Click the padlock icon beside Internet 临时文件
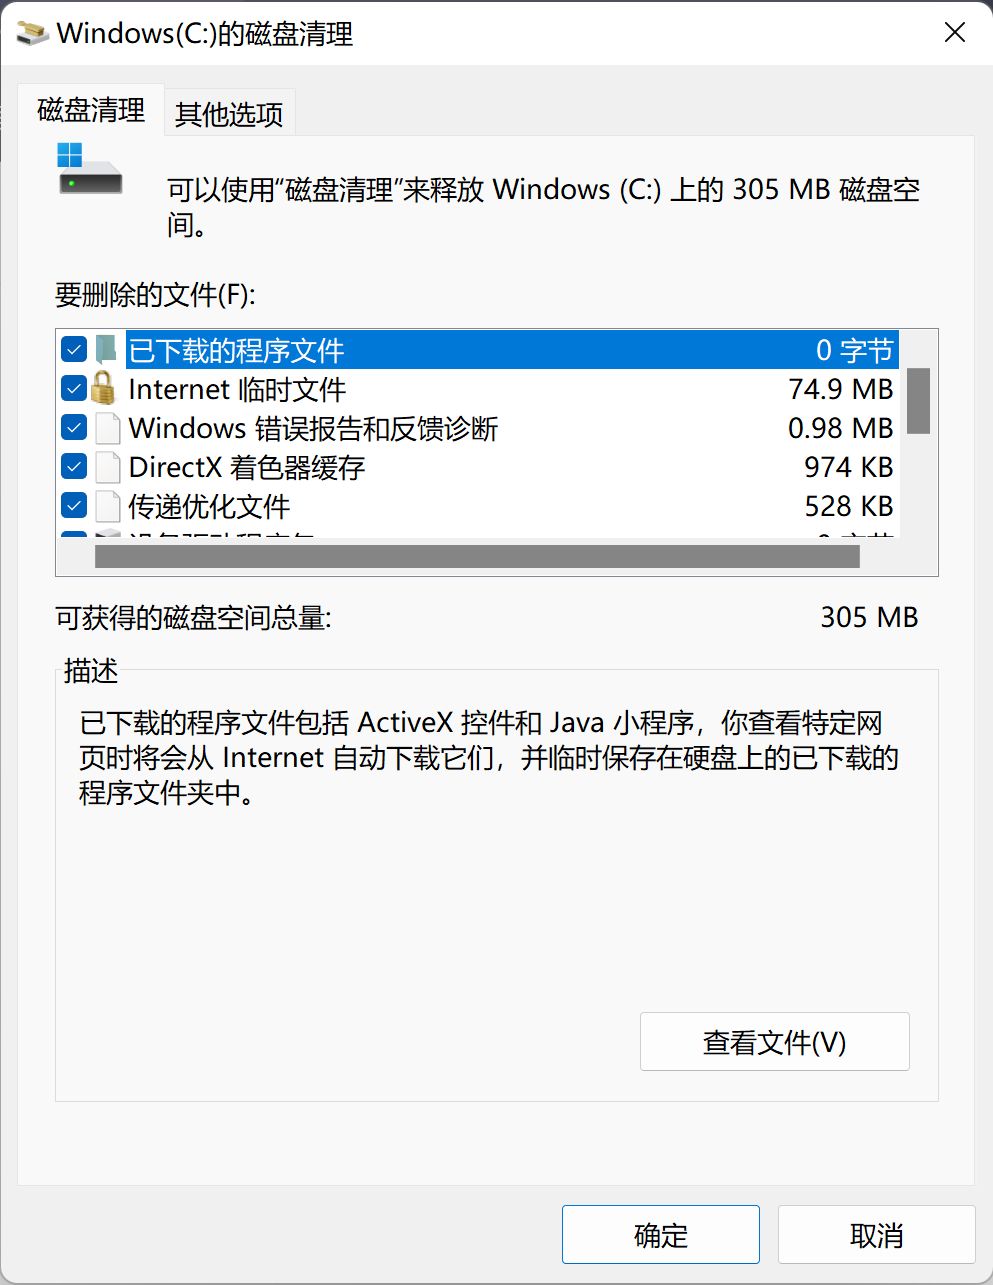Image resolution: width=993 pixels, height=1285 pixels. tap(104, 388)
